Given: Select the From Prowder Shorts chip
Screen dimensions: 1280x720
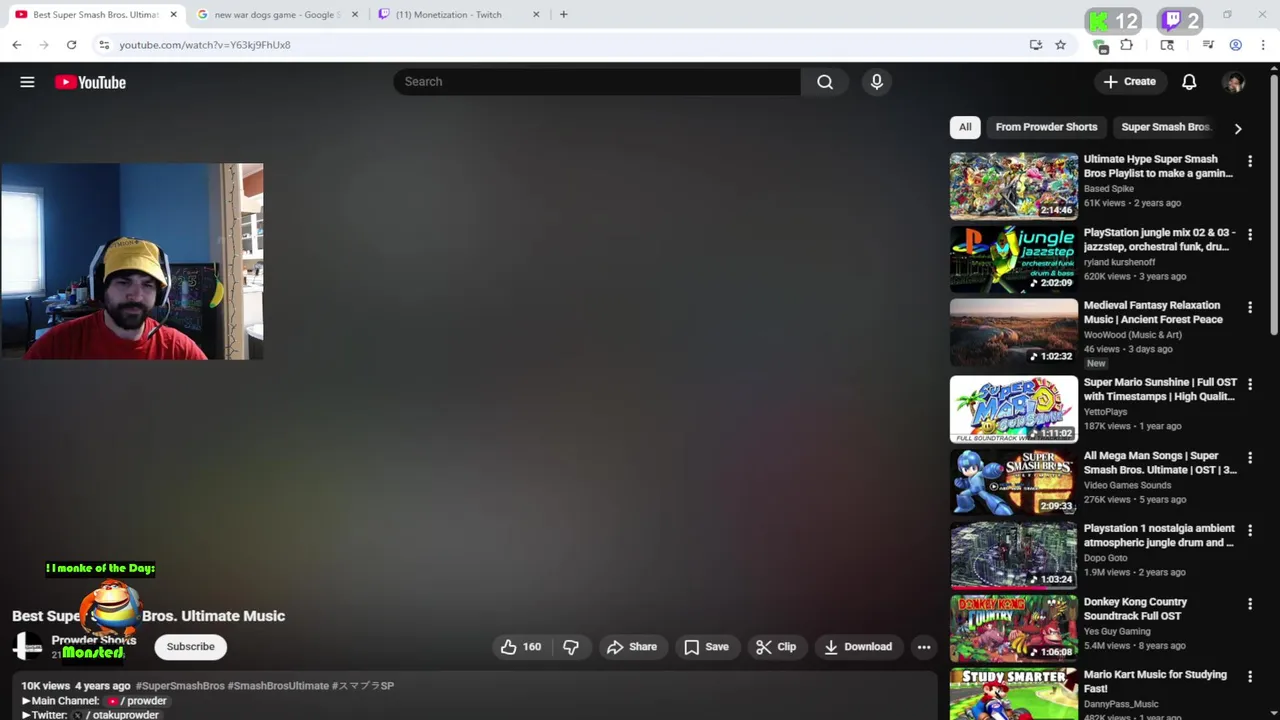Looking at the screenshot, I should [1046, 127].
